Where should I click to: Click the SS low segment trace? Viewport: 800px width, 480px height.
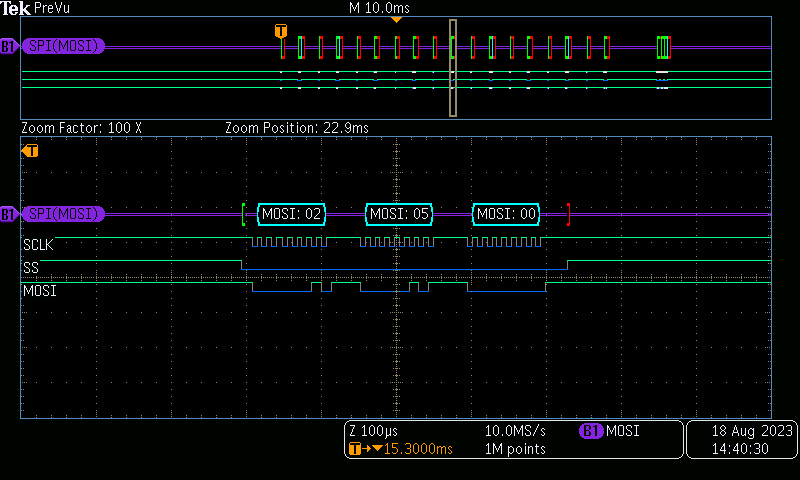click(x=404, y=269)
